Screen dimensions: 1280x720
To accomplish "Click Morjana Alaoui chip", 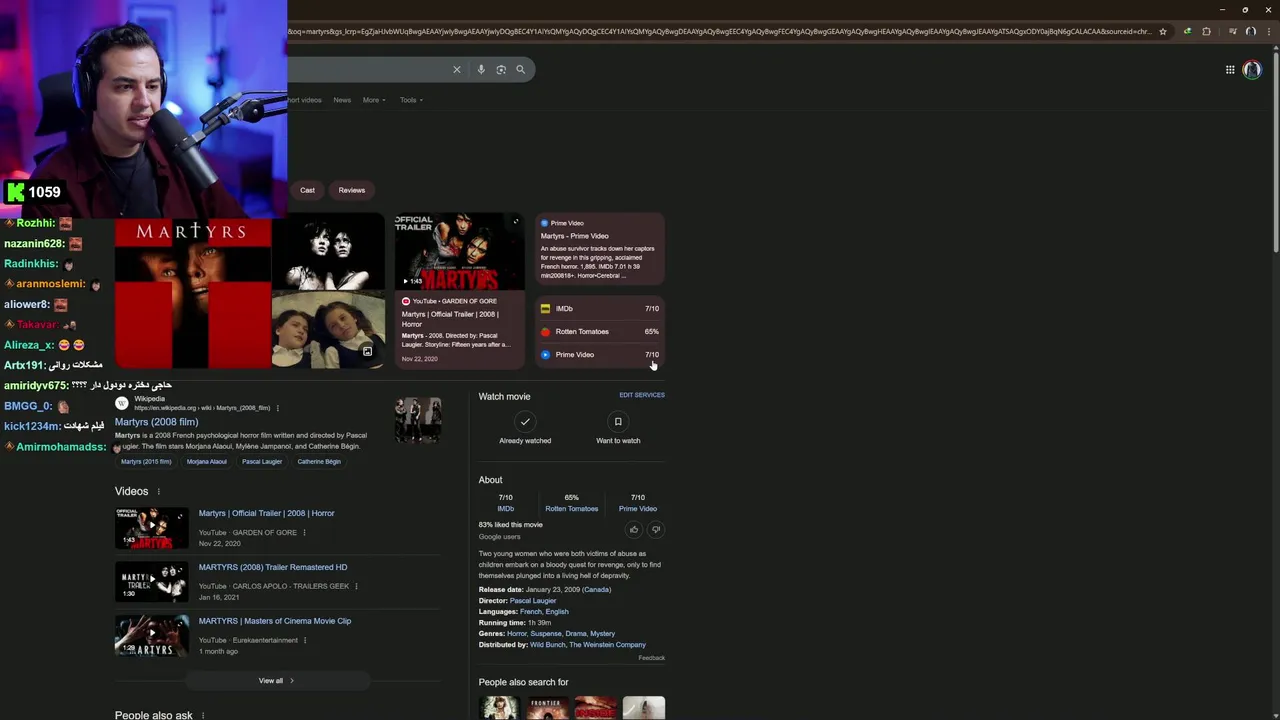I will pos(207,462).
